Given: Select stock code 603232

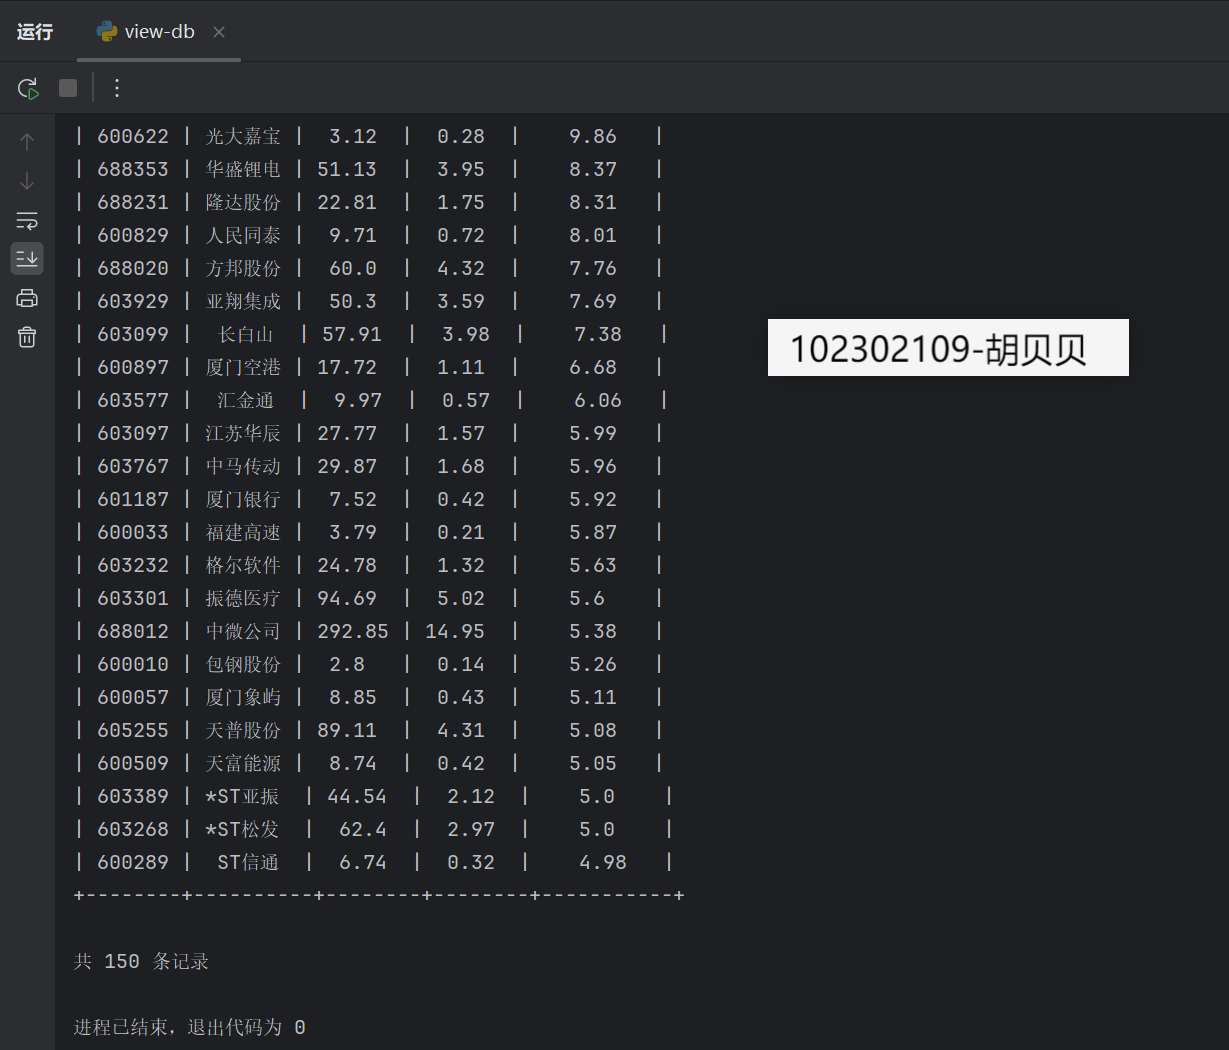Looking at the screenshot, I should 133,565.
